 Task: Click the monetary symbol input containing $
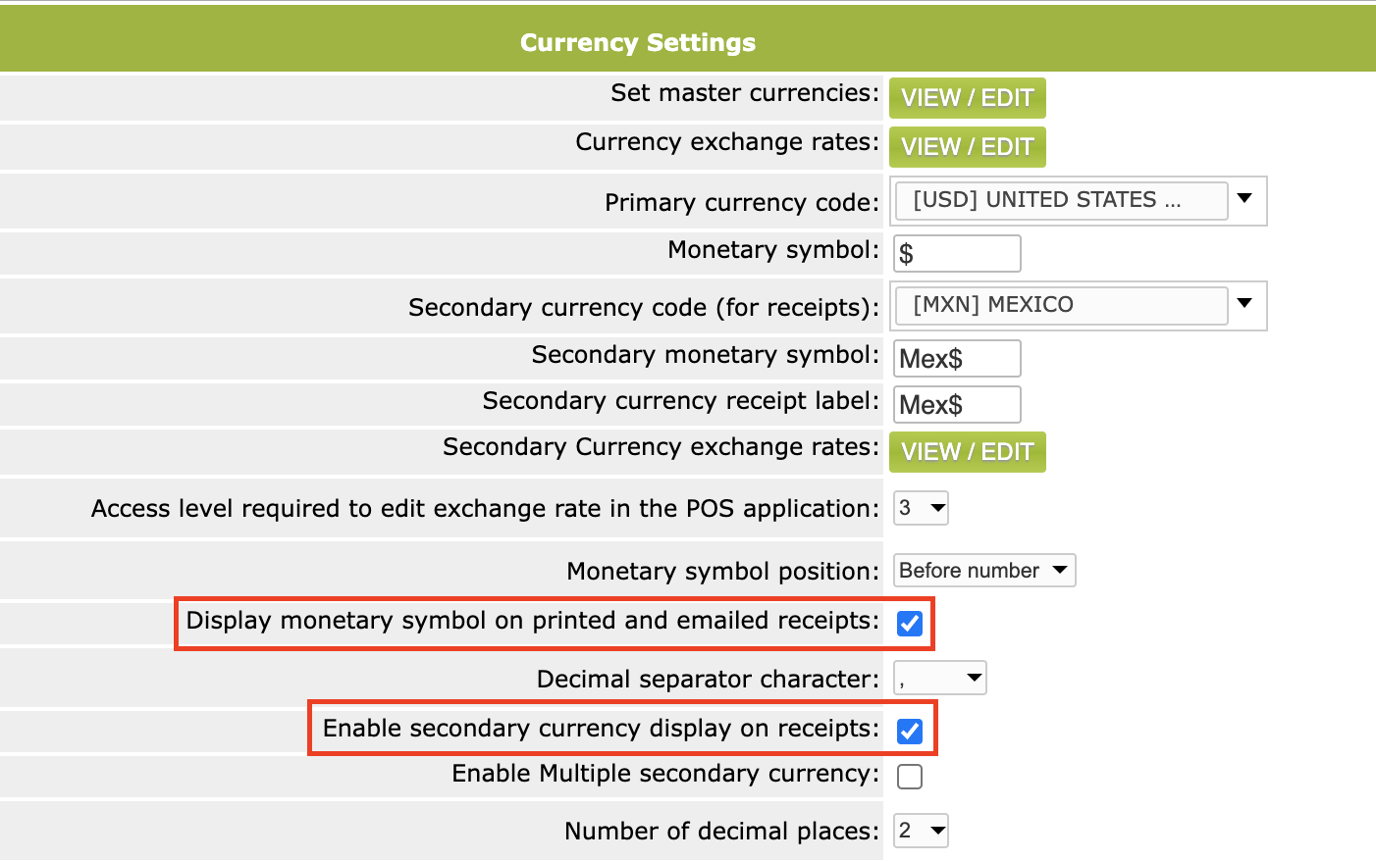coord(955,253)
